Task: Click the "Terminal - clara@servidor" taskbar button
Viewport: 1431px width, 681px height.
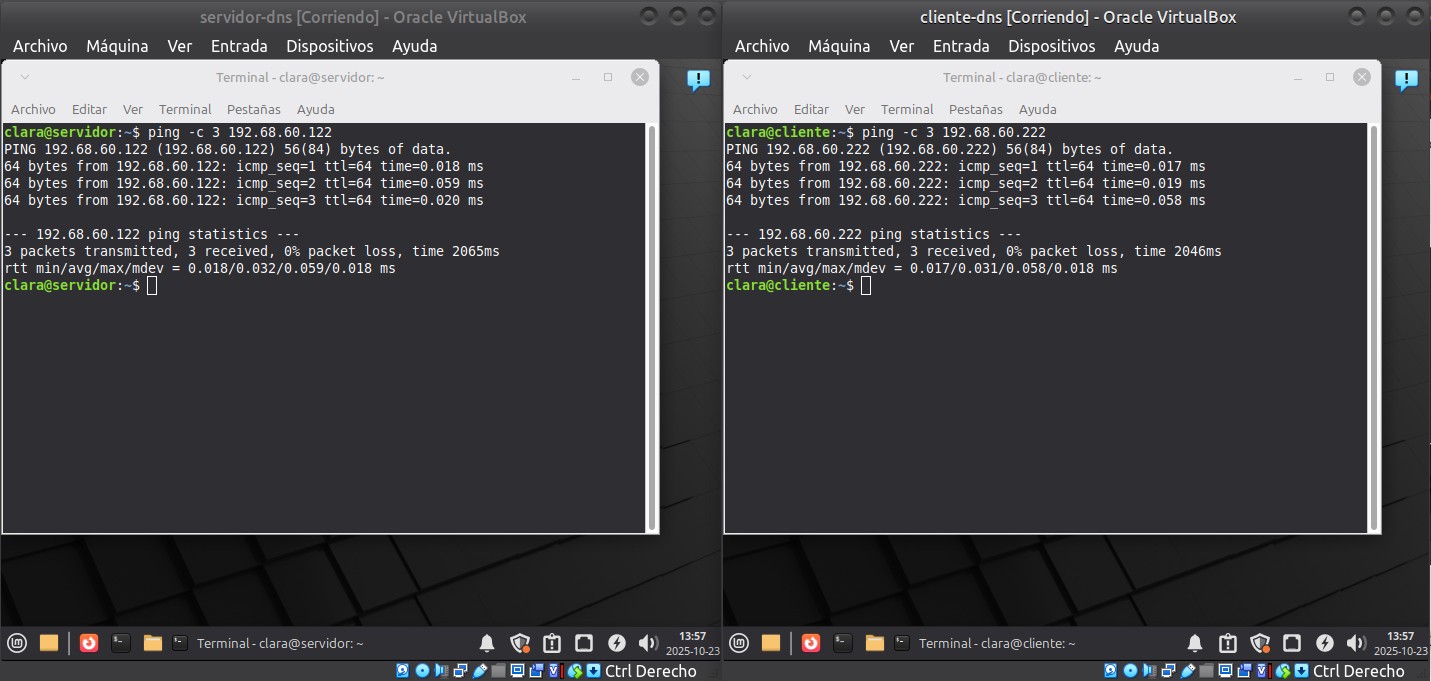Action: coord(268,643)
